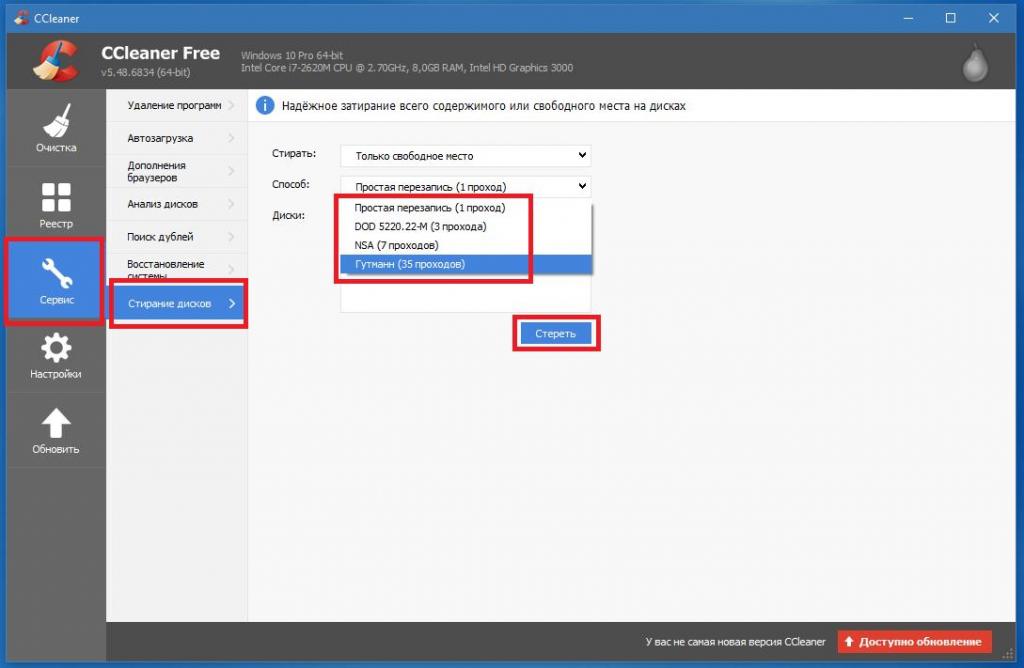Expand the Стирать dropdown

pos(465,155)
